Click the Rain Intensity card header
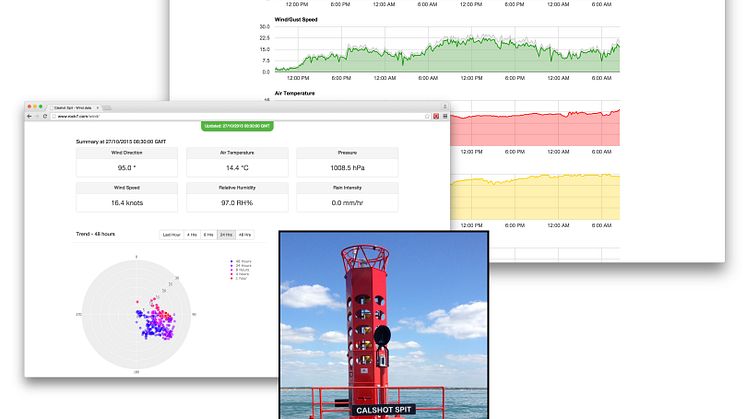Viewport: 746px width, 419px height. (347, 188)
